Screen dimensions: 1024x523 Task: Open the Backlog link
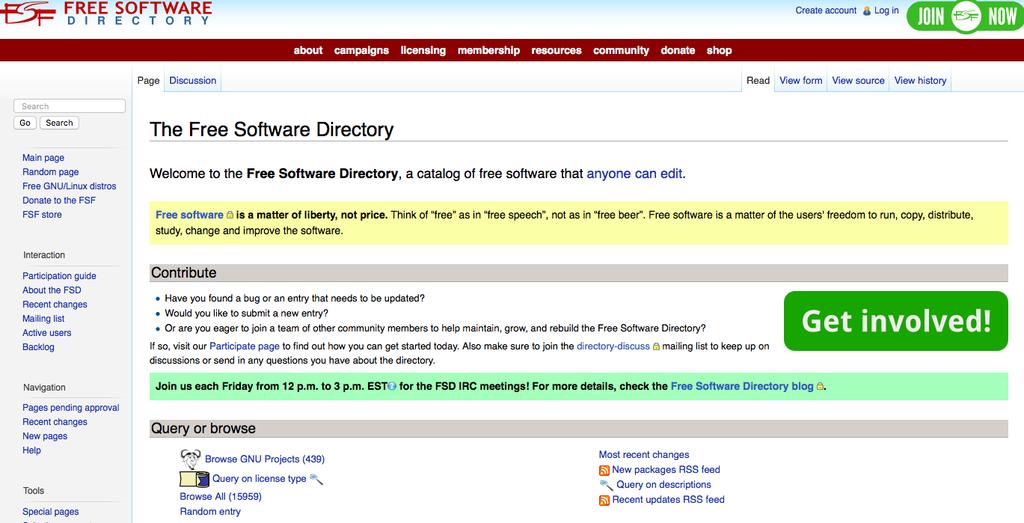pos(38,347)
